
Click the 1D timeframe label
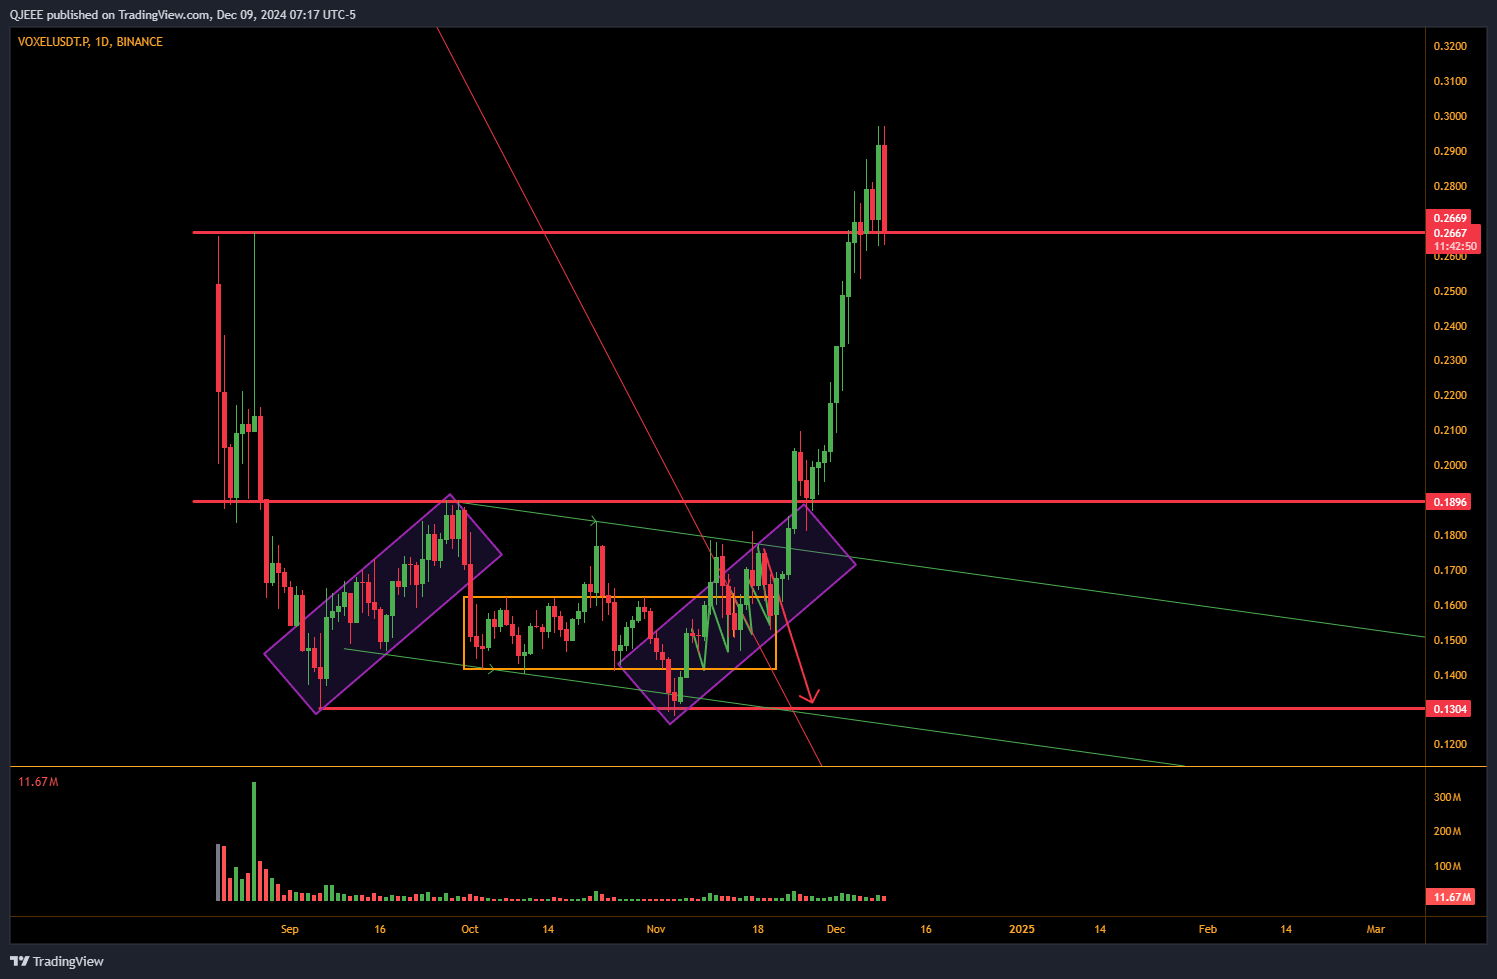(102, 42)
